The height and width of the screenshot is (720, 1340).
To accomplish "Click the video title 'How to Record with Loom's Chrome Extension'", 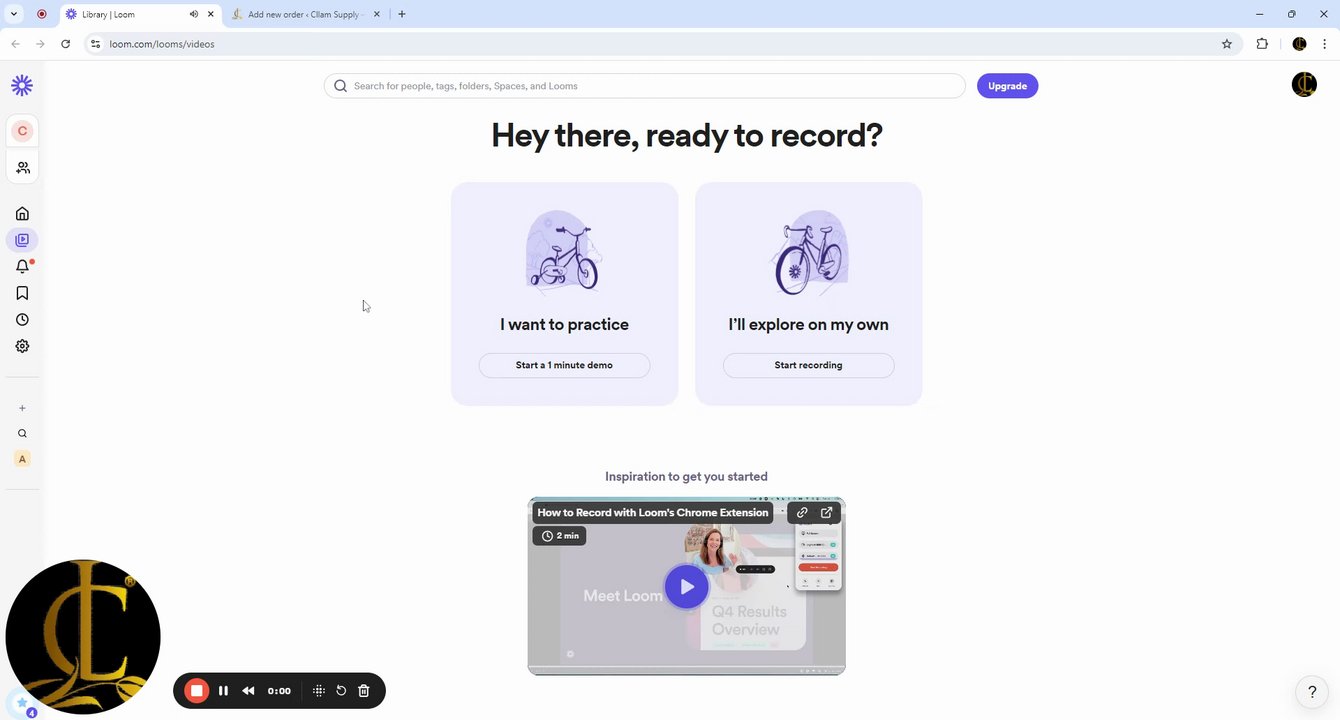I will pos(653,512).
